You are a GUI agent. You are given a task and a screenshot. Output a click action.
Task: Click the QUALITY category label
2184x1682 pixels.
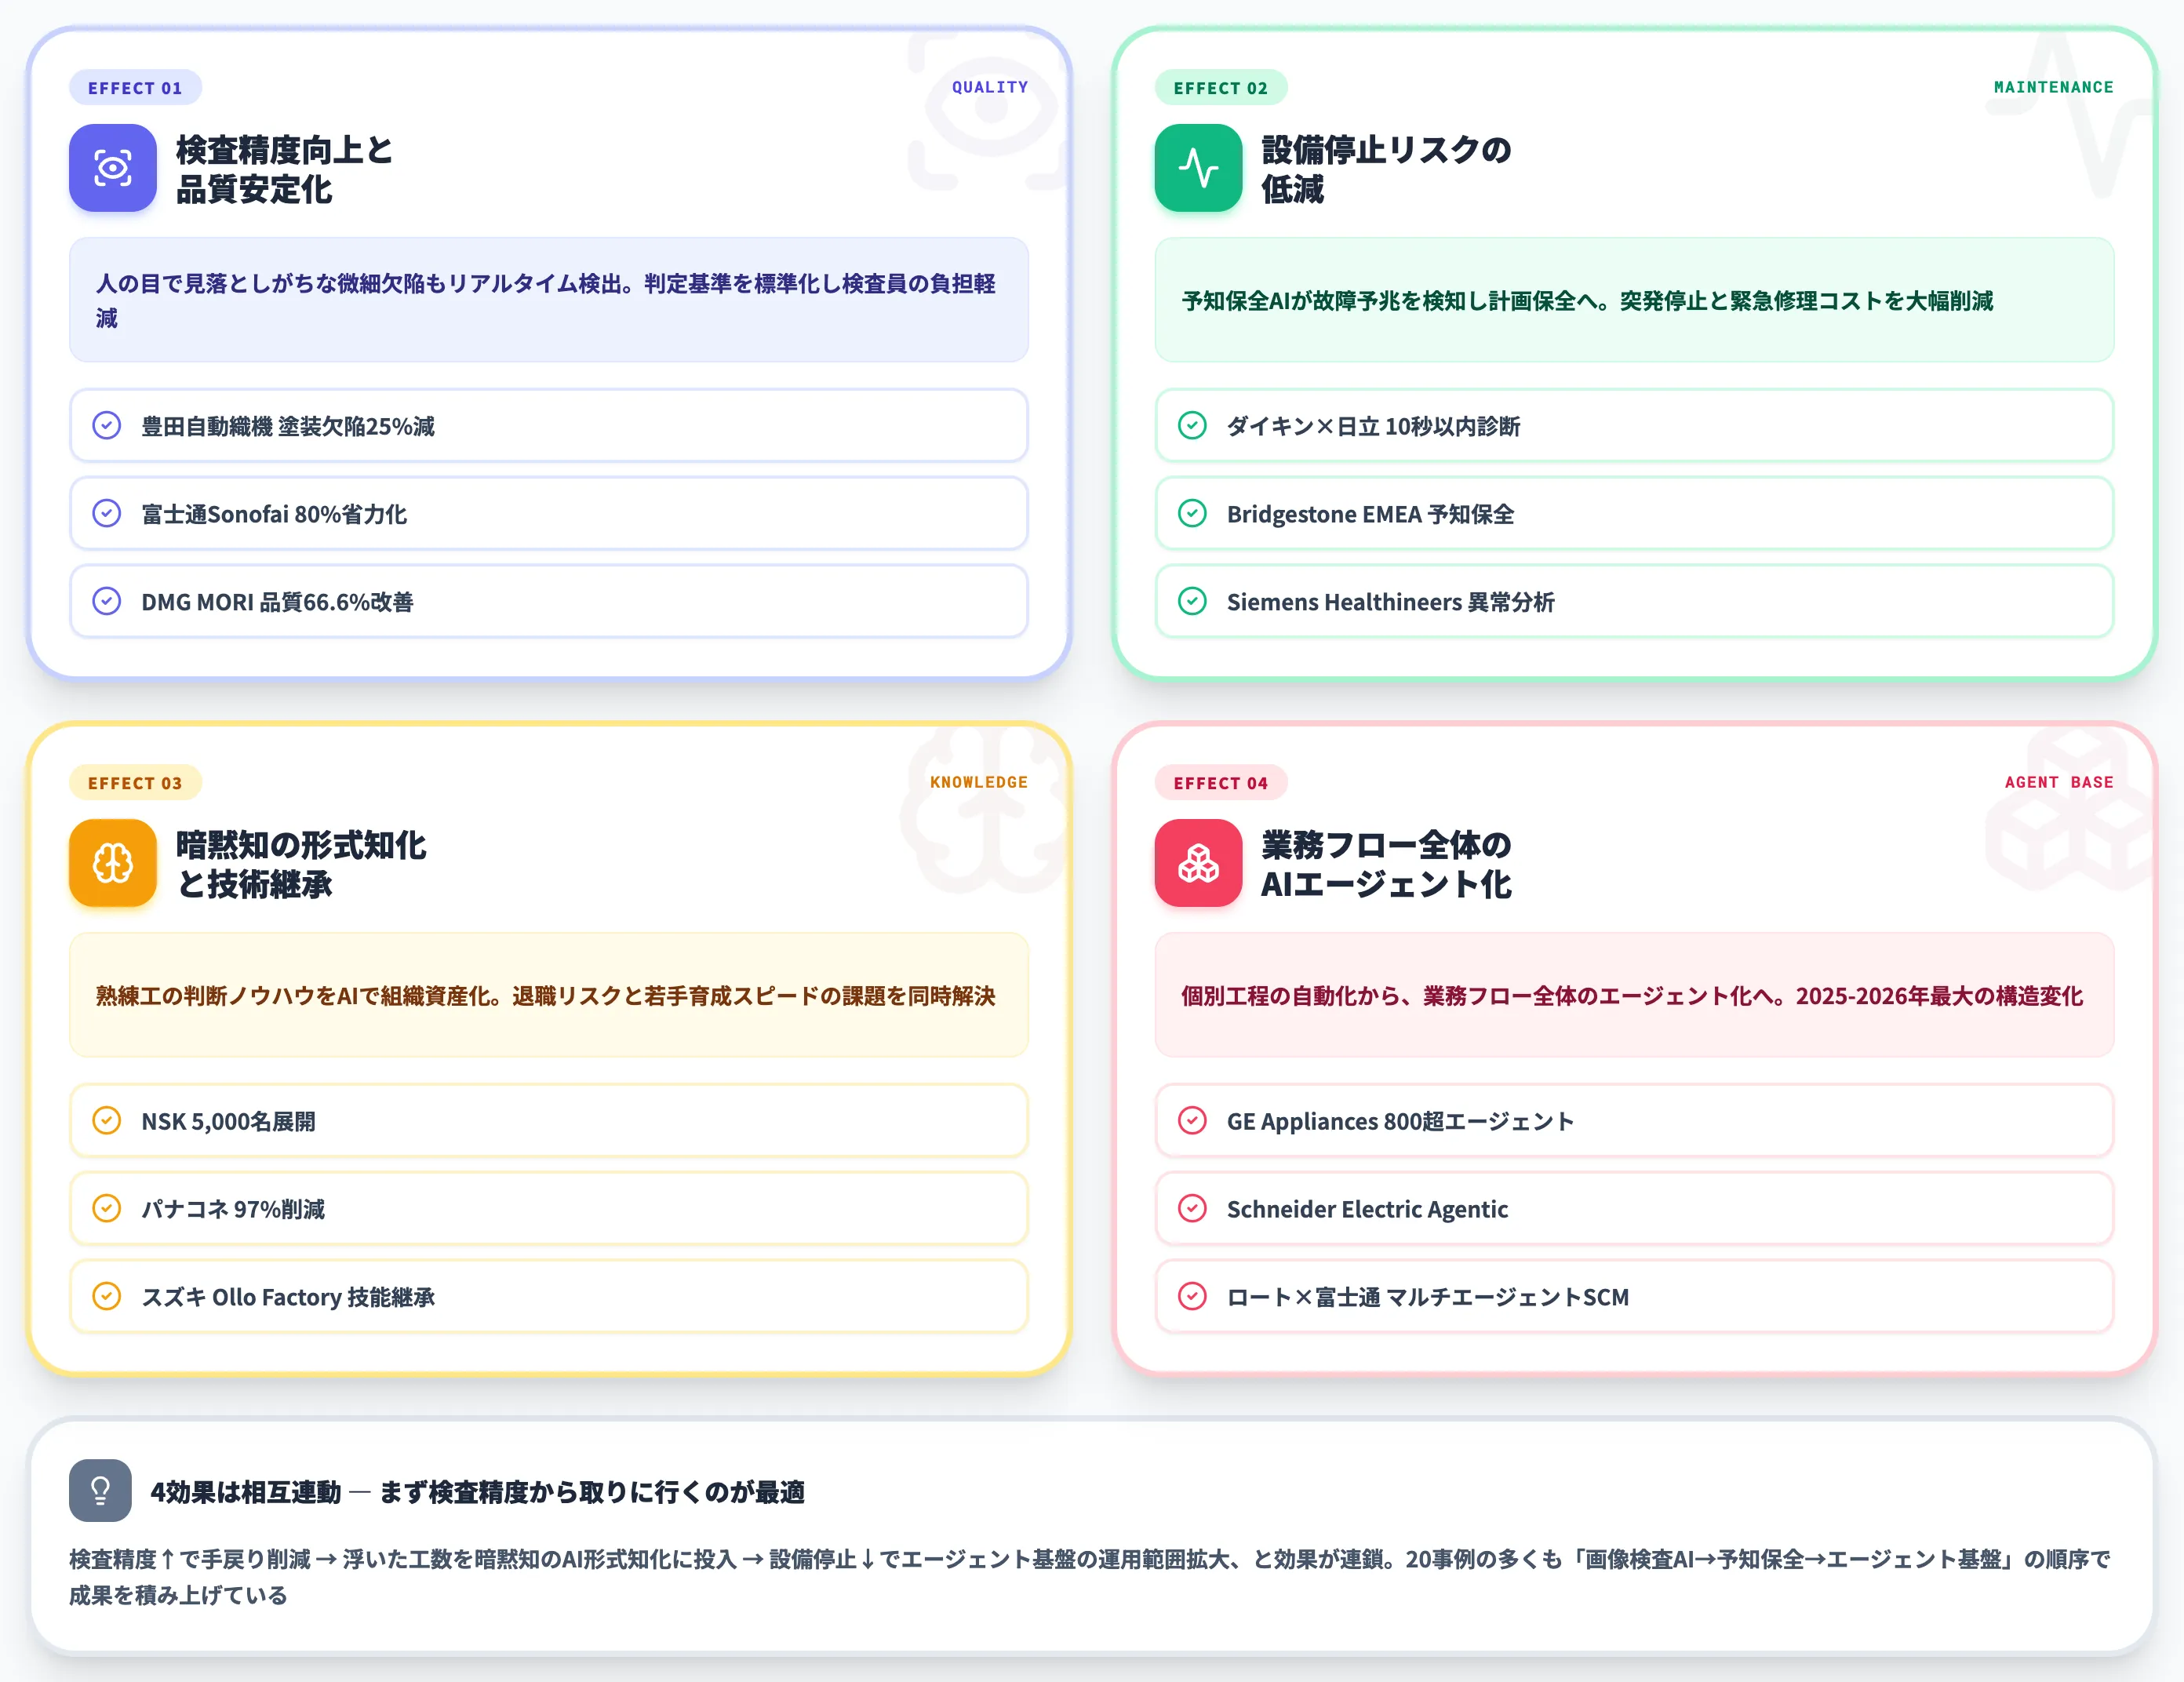(989, 87)
